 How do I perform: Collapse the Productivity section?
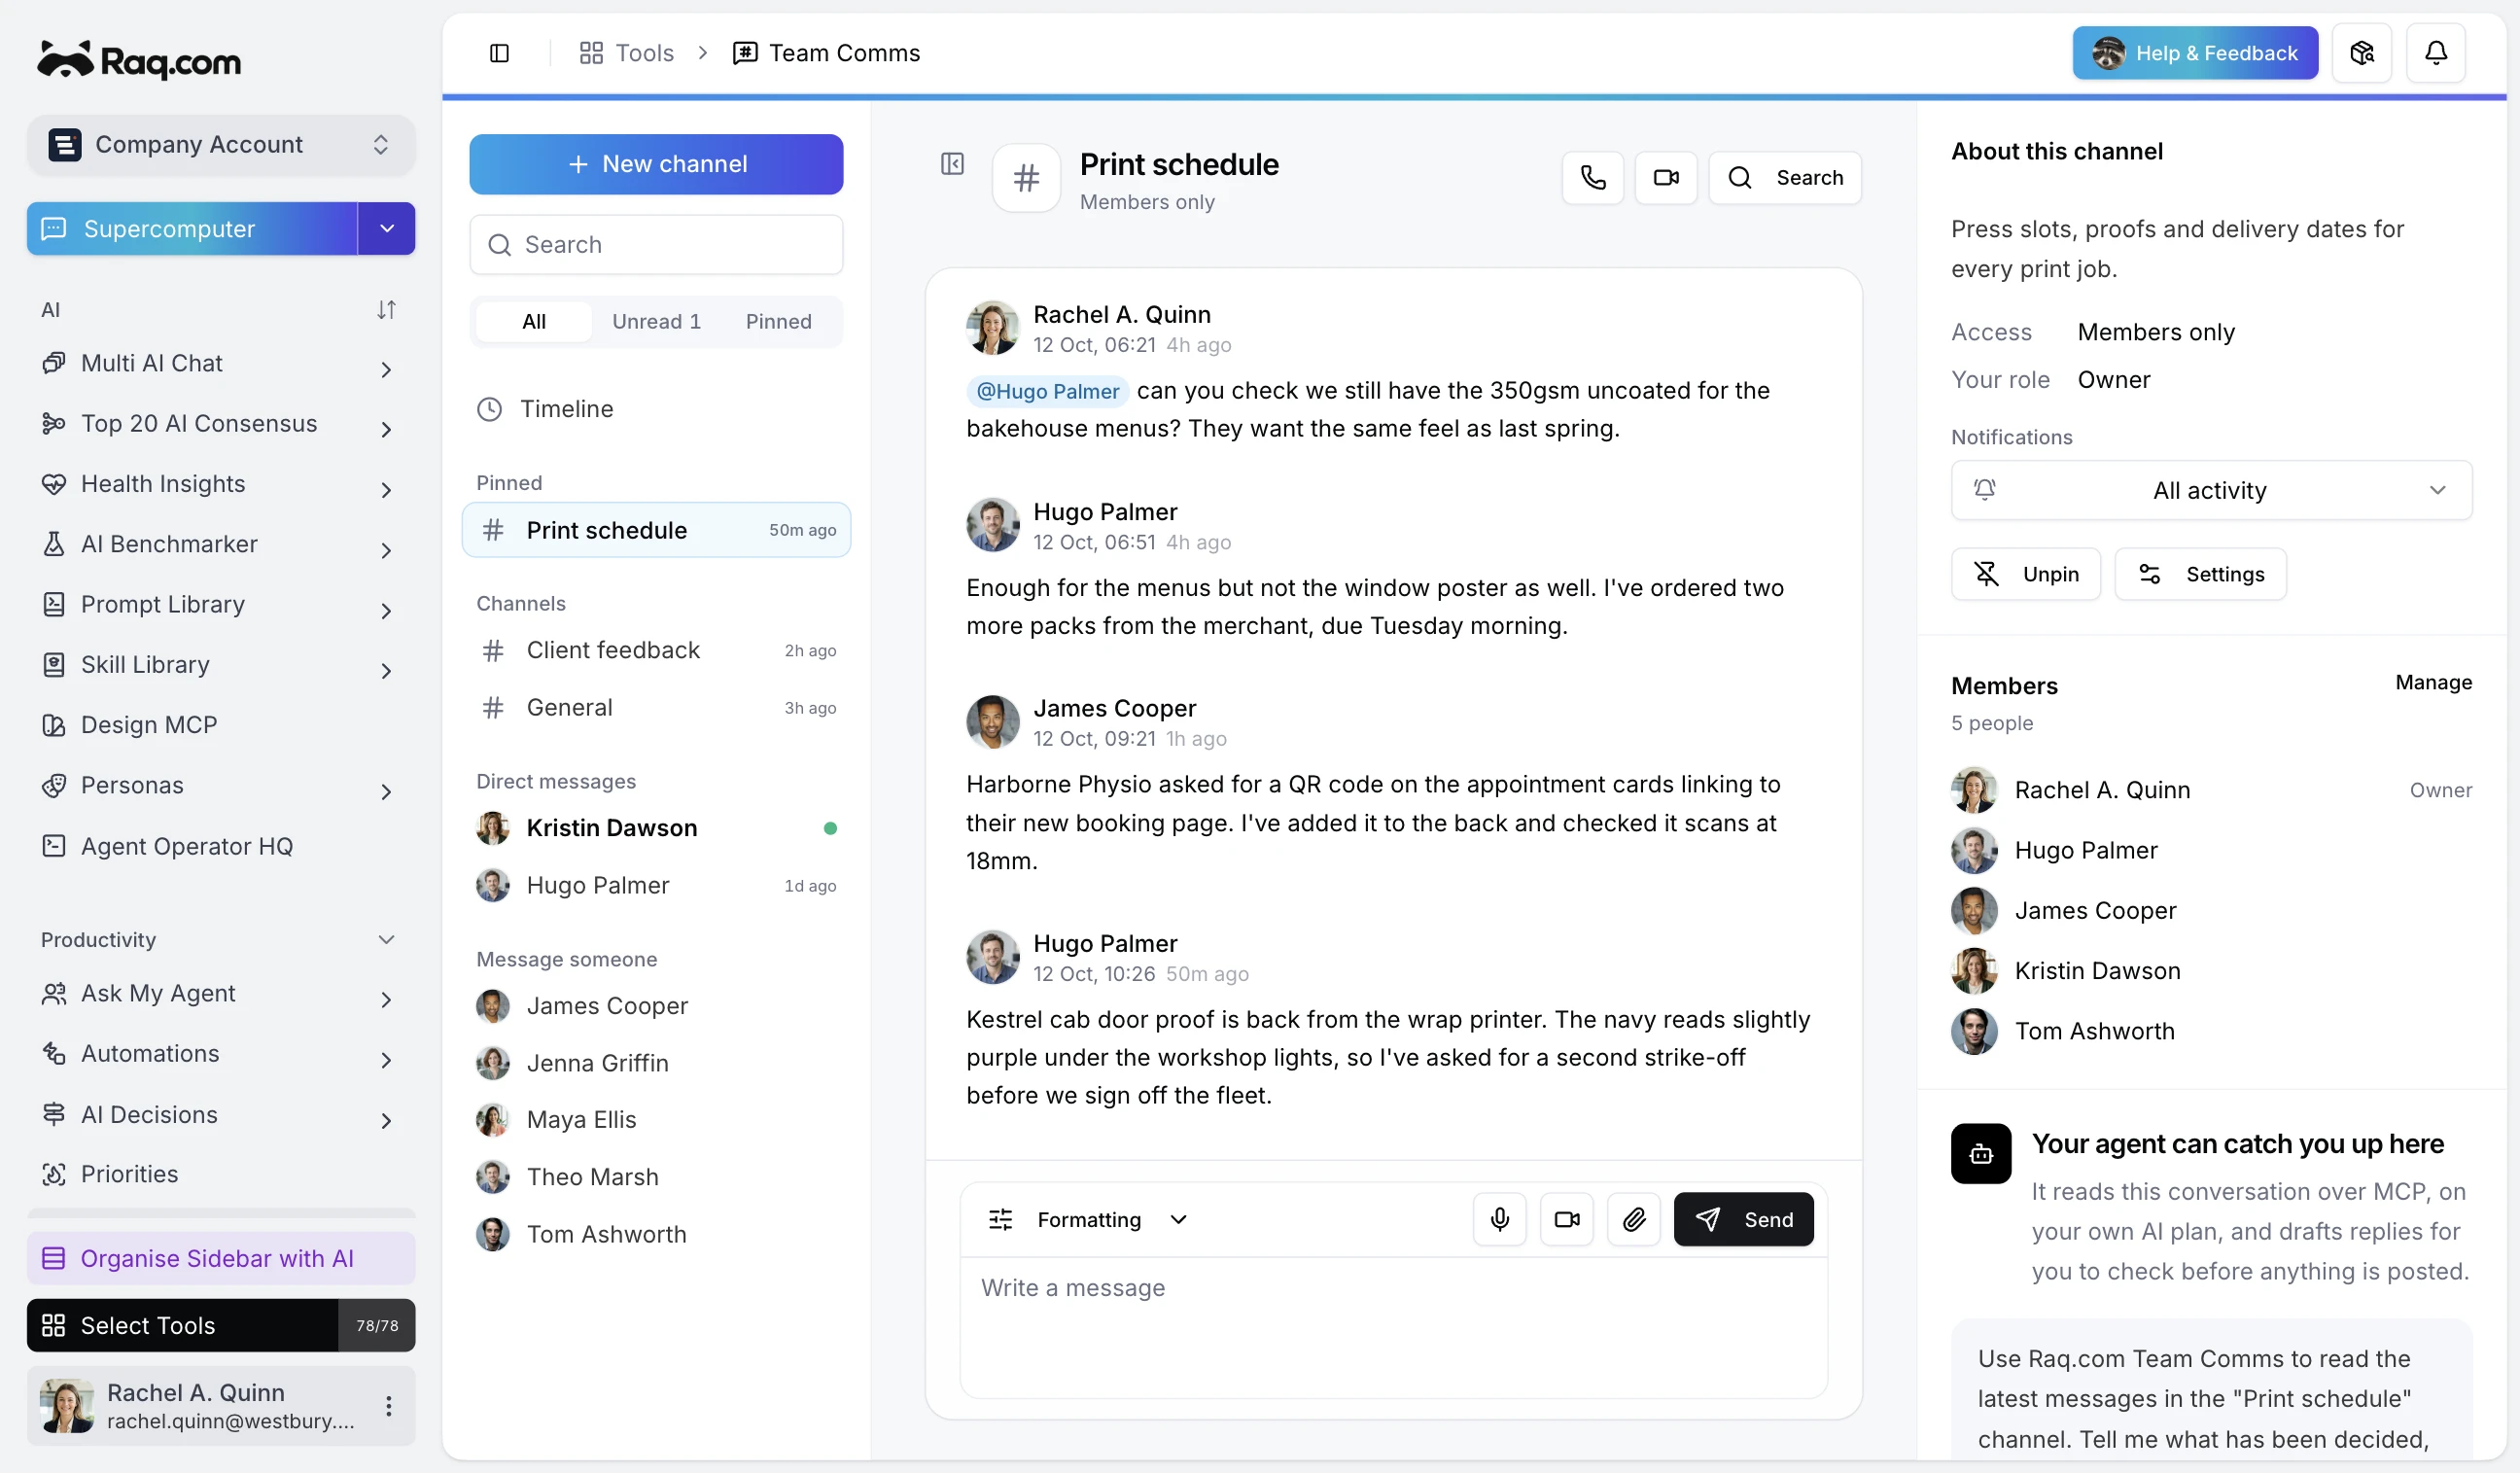point(386,939)
